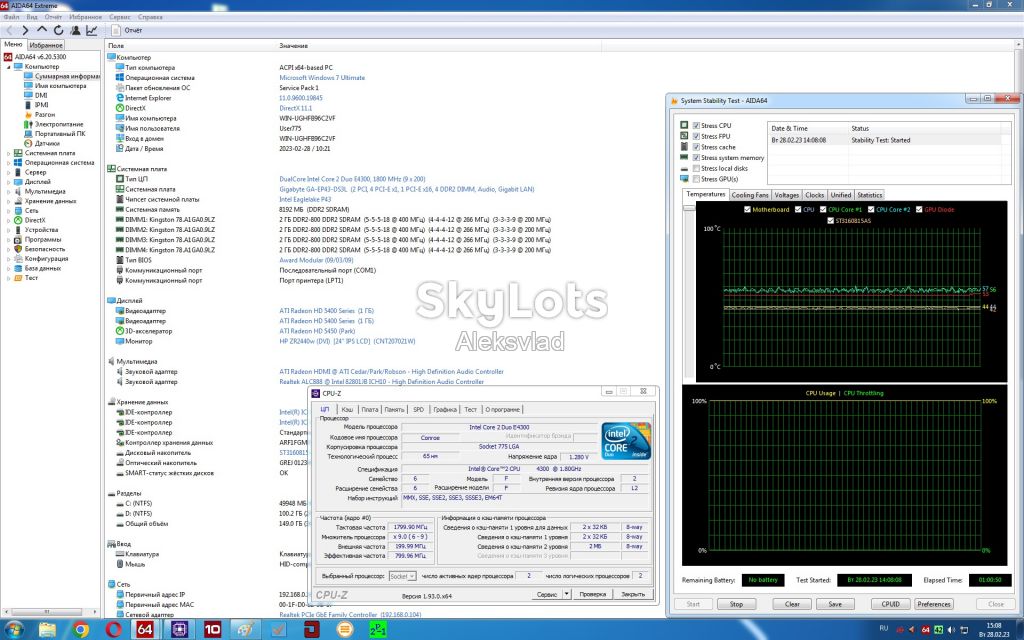Screen dimensions: 1024x640
Task: Open Google Chrome from the taskbar
Action: tap(80, 629)
